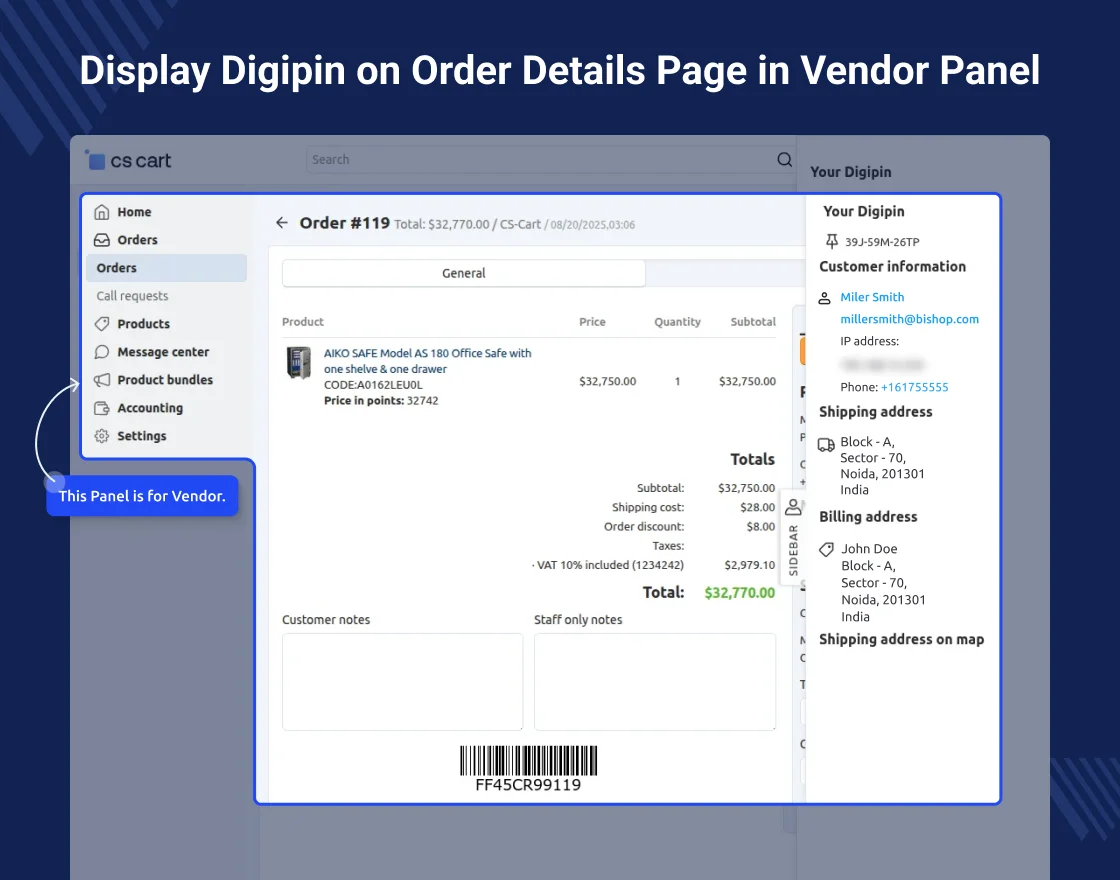Viewport: 1120px width, 880px height.
Task: Click the Shipping address on map heading
Action: (901, 639)
